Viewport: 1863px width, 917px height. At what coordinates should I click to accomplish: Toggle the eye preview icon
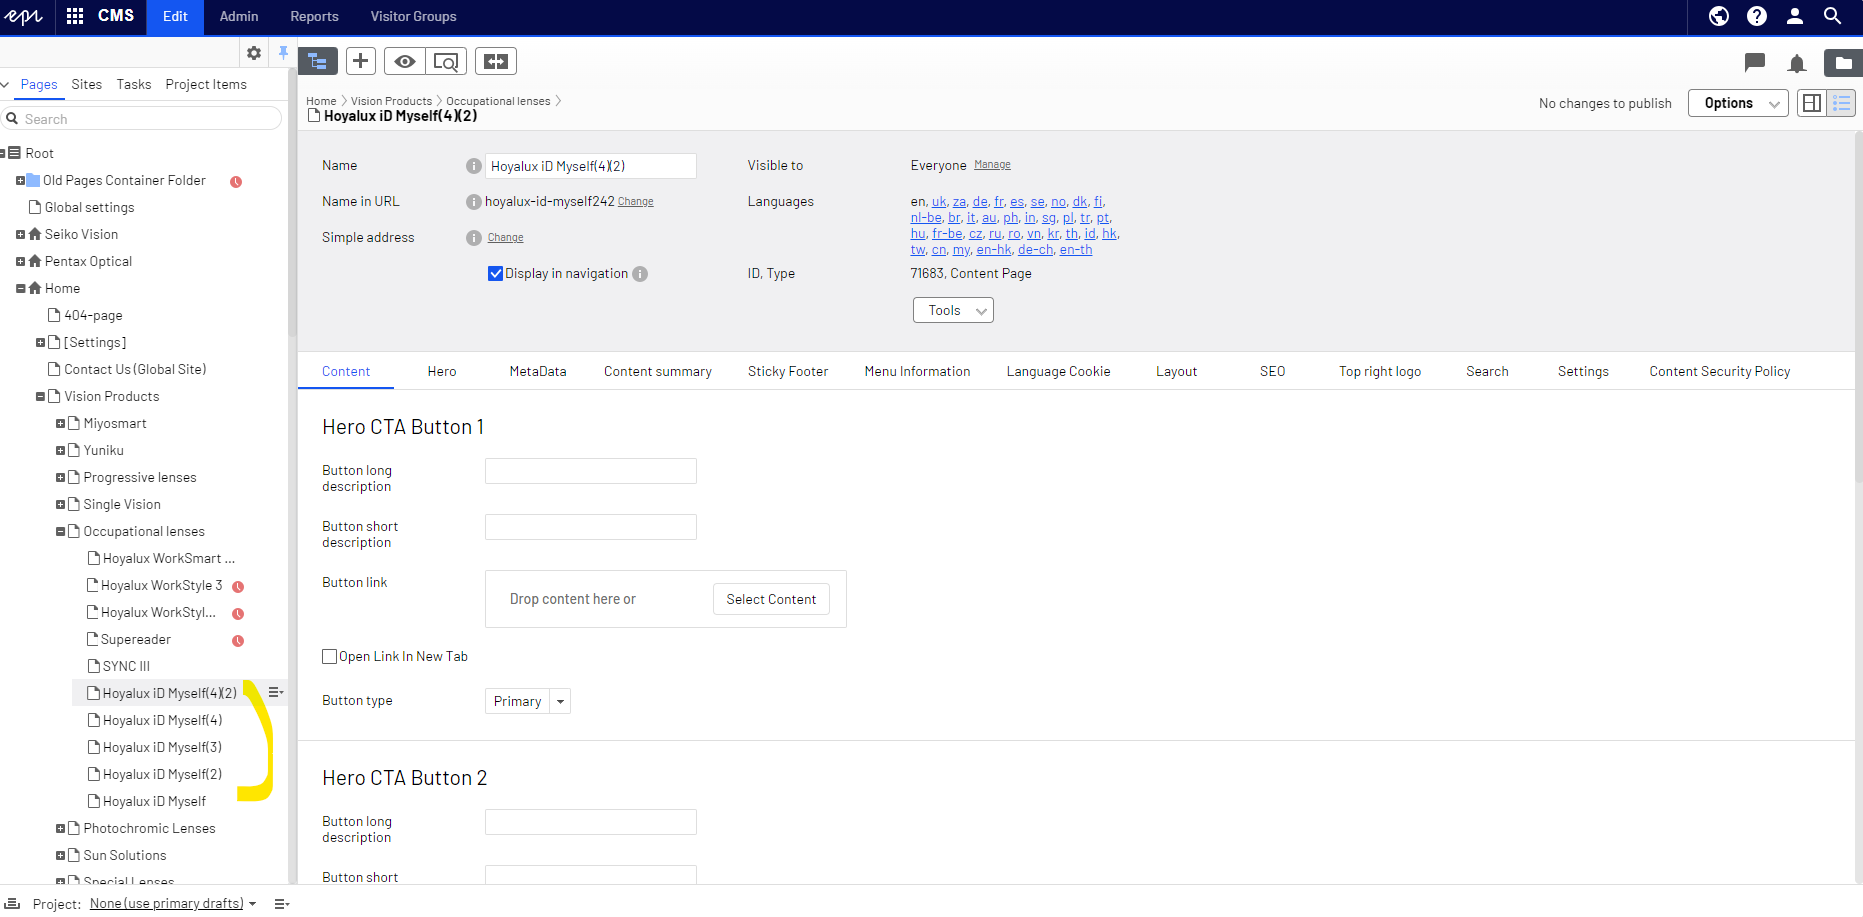405,62
